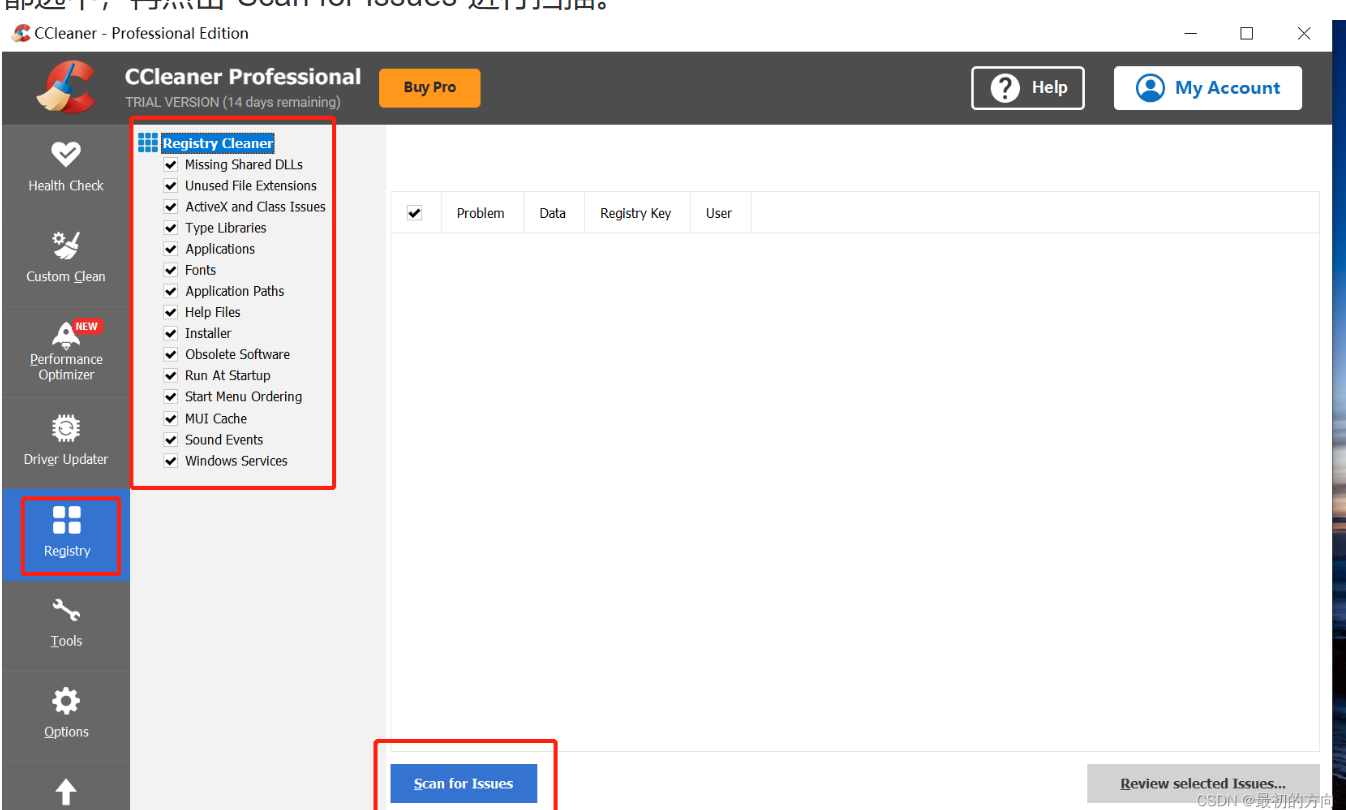Click the Buy Pro button
Screen dimensions: 1346x810
430,88
